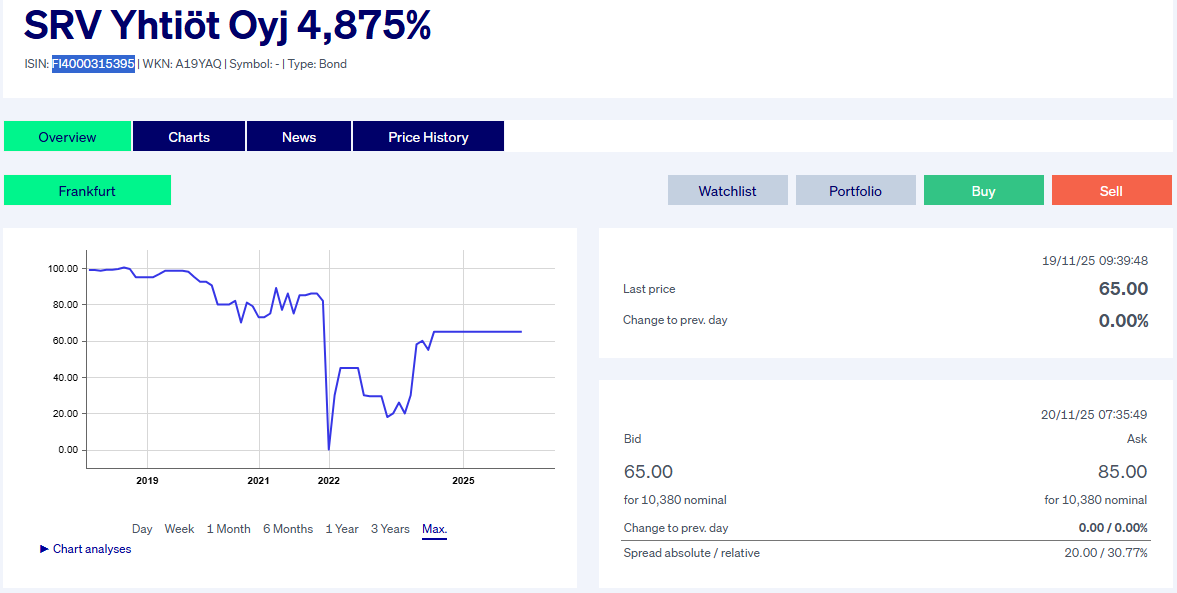
Task: Select the Overview tab
Action: pos(67,137)
